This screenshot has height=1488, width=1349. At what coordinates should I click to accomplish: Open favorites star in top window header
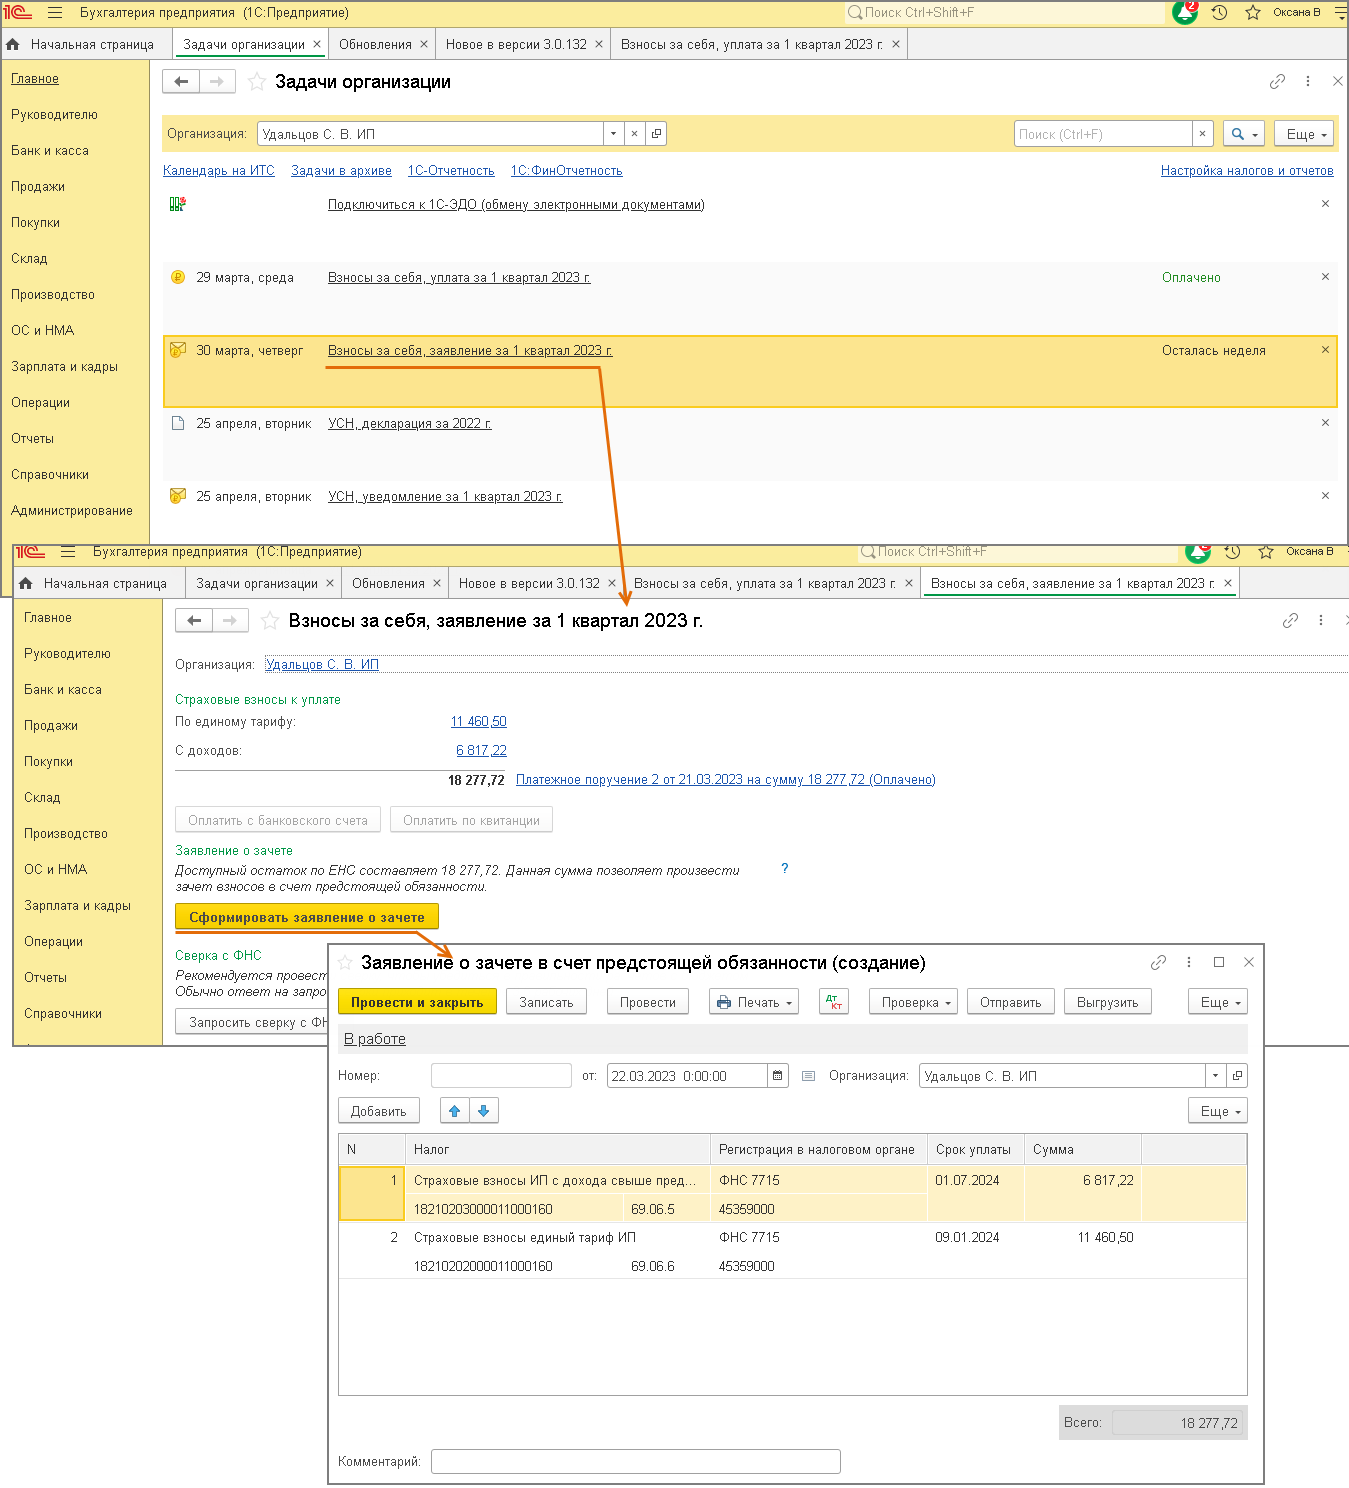[1252, 13]
